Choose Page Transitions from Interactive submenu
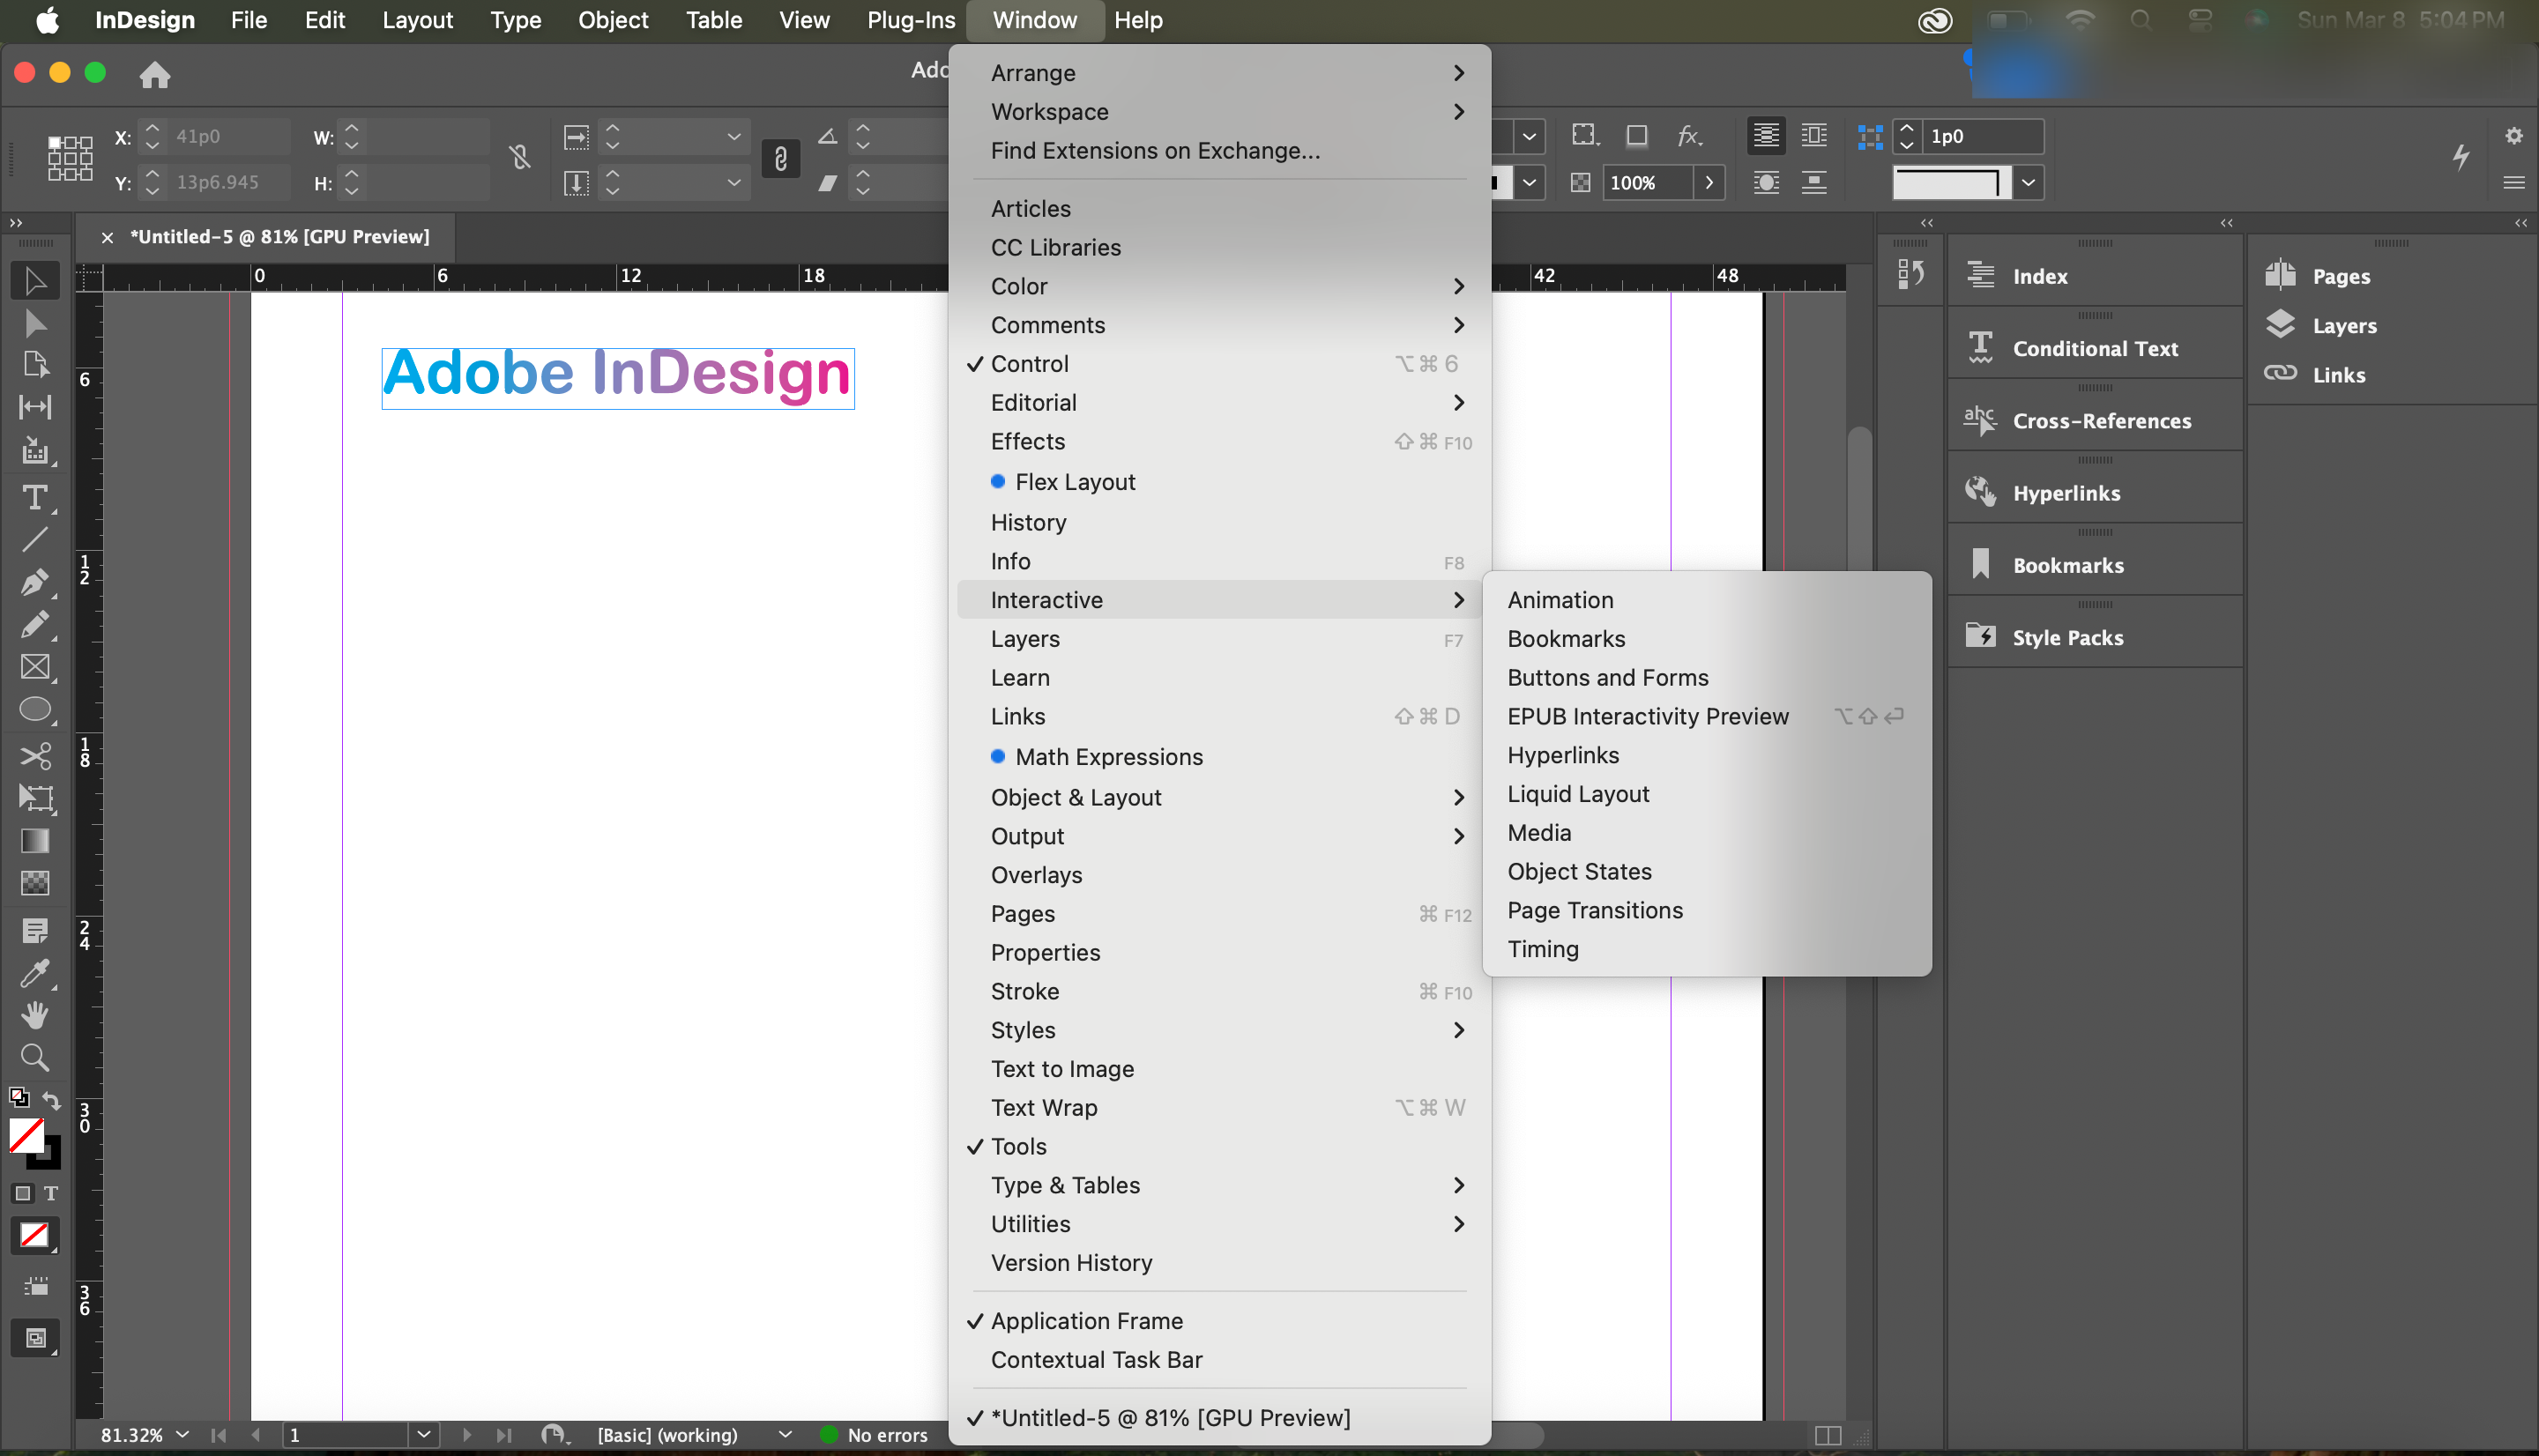 click(x=1594, y=910)
